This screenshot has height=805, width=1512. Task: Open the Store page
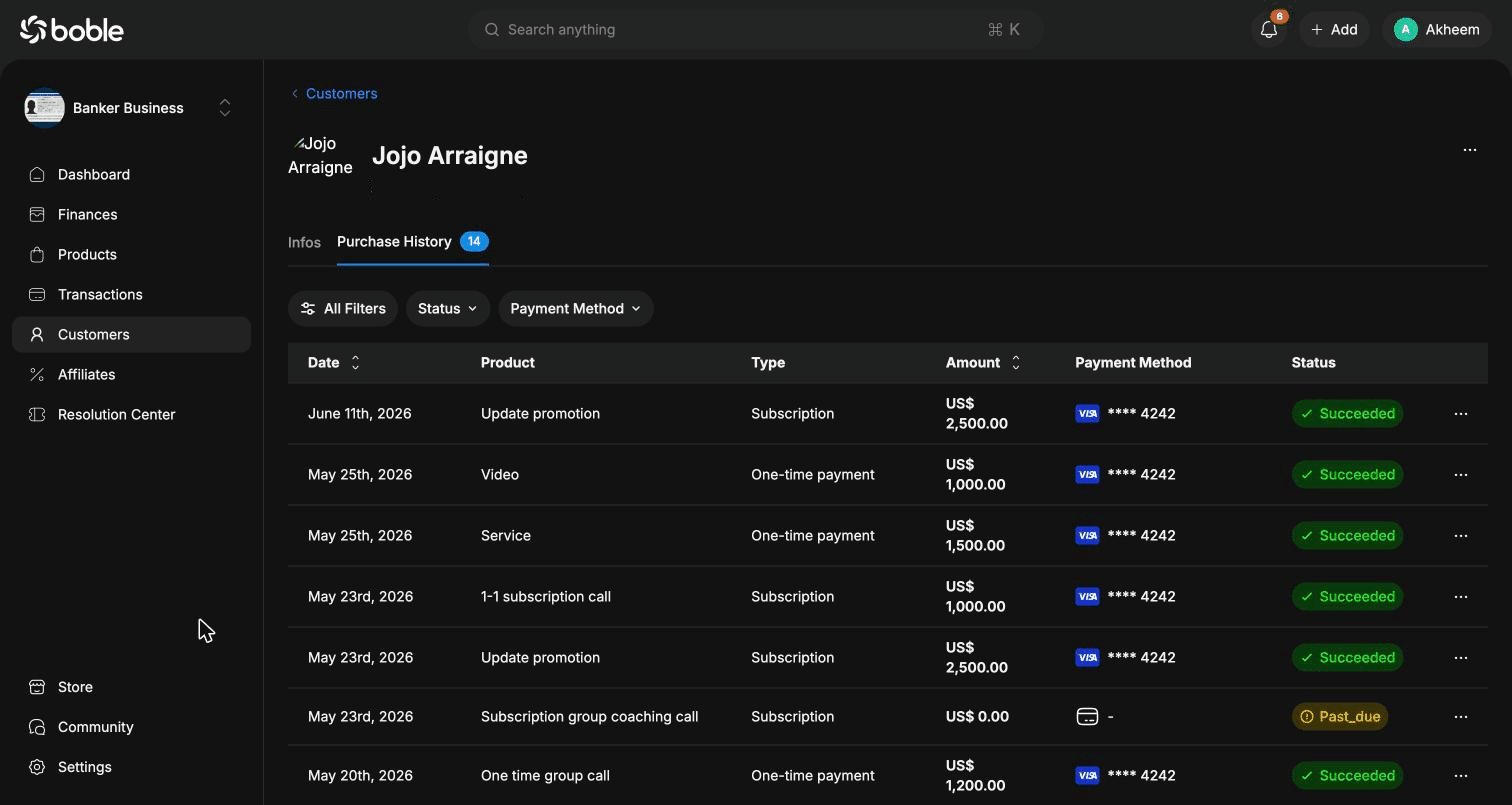[131, 687]
